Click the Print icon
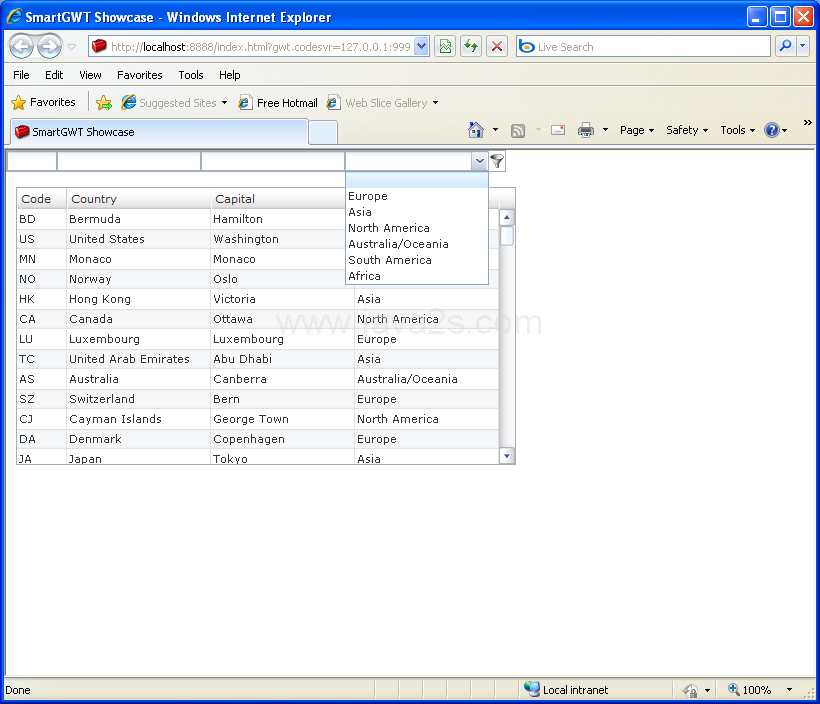Screen dimensions: 820x704 tap(586, 130)
